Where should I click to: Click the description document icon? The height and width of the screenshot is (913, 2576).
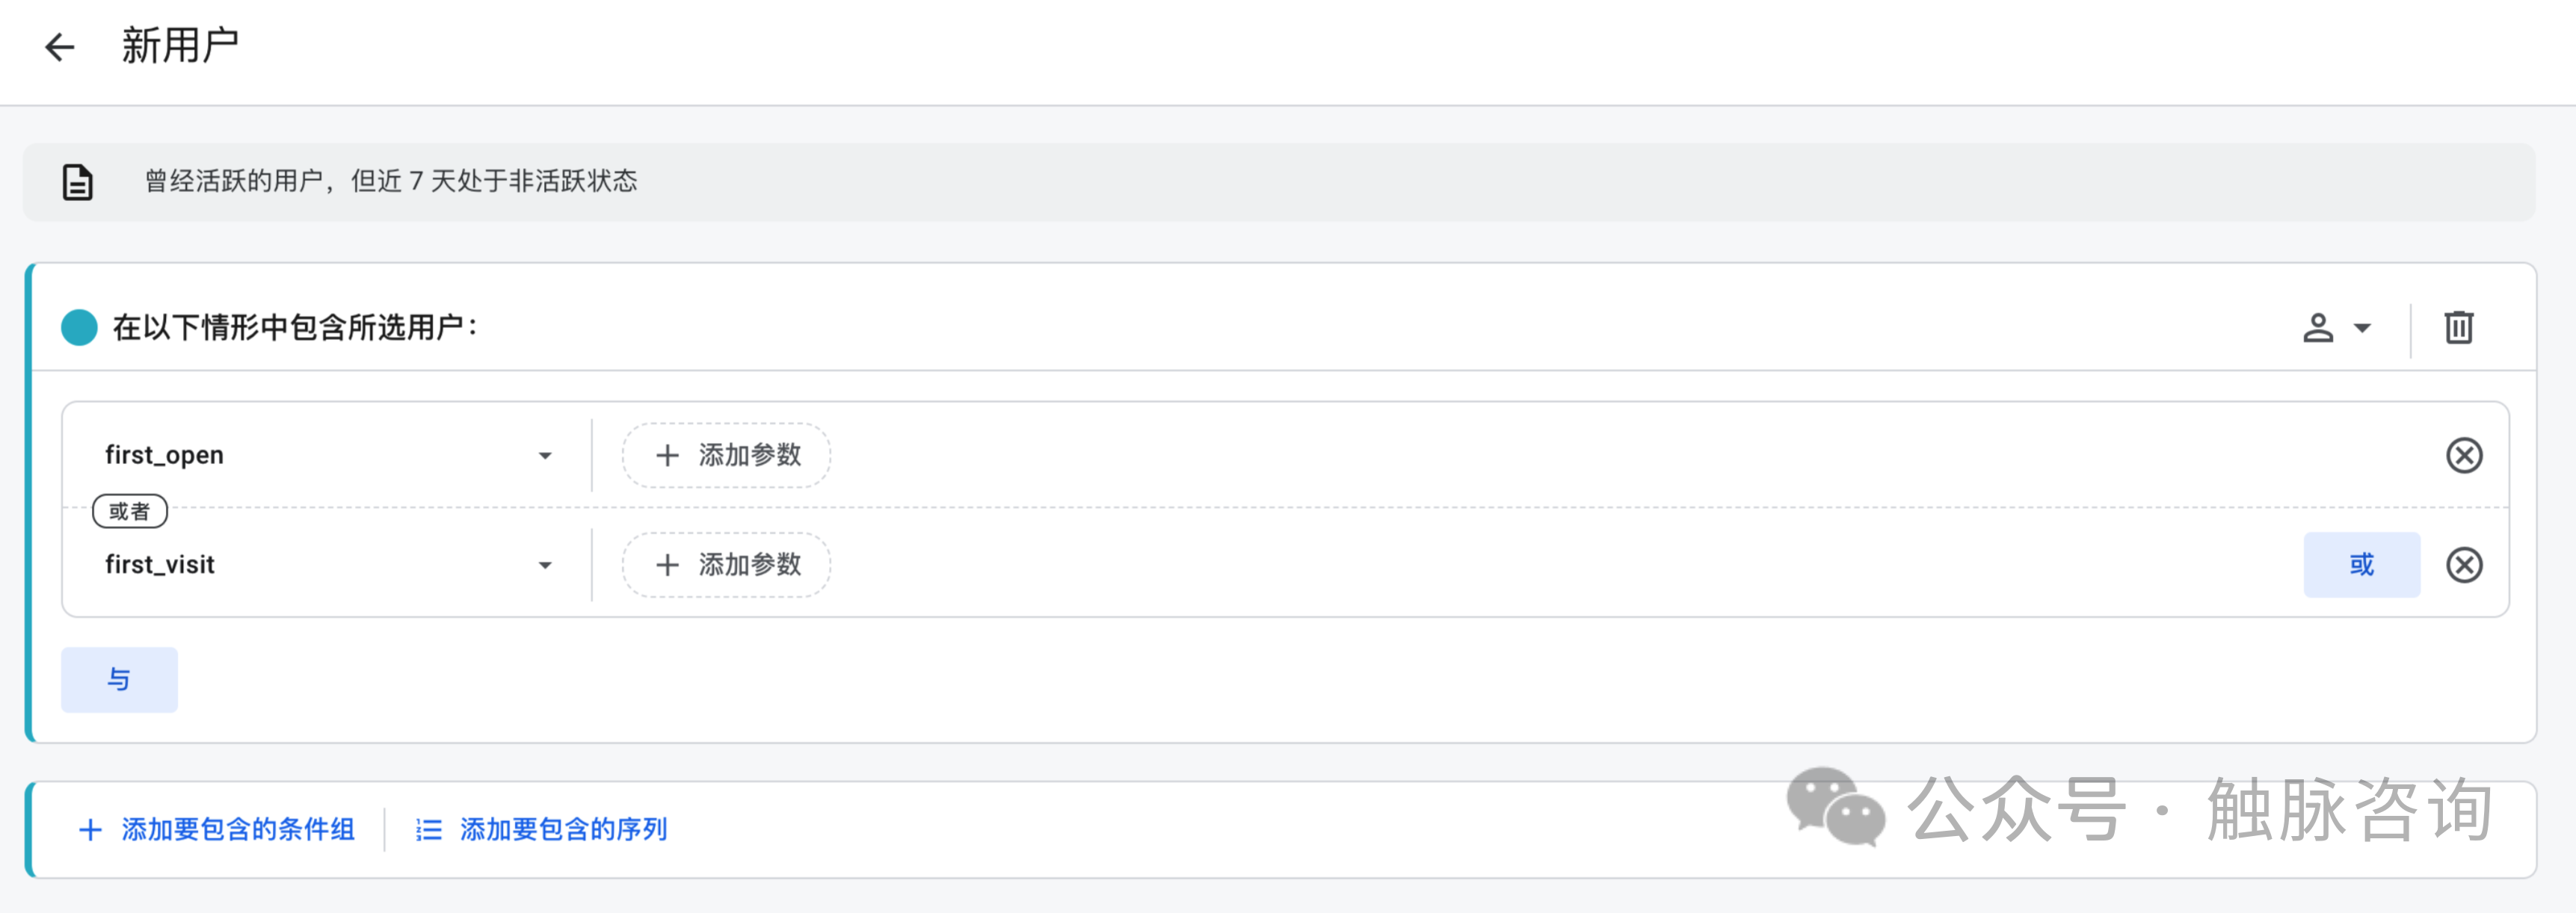pos(77,182)
